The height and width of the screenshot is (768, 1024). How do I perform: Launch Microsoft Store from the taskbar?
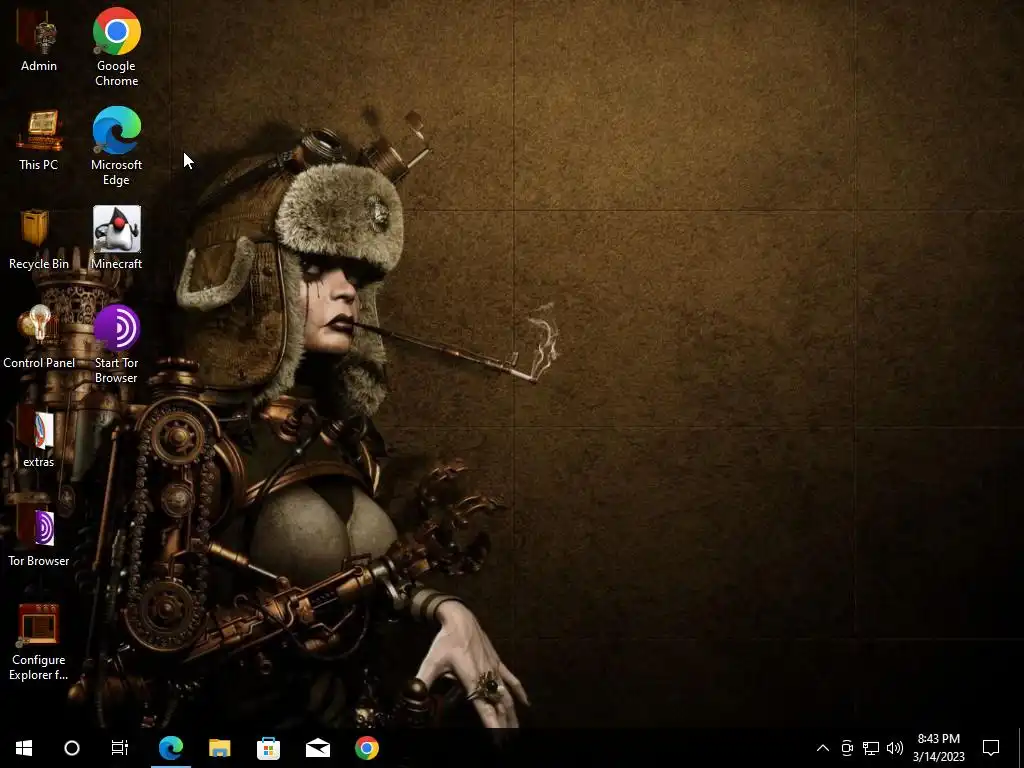(268, 748)
